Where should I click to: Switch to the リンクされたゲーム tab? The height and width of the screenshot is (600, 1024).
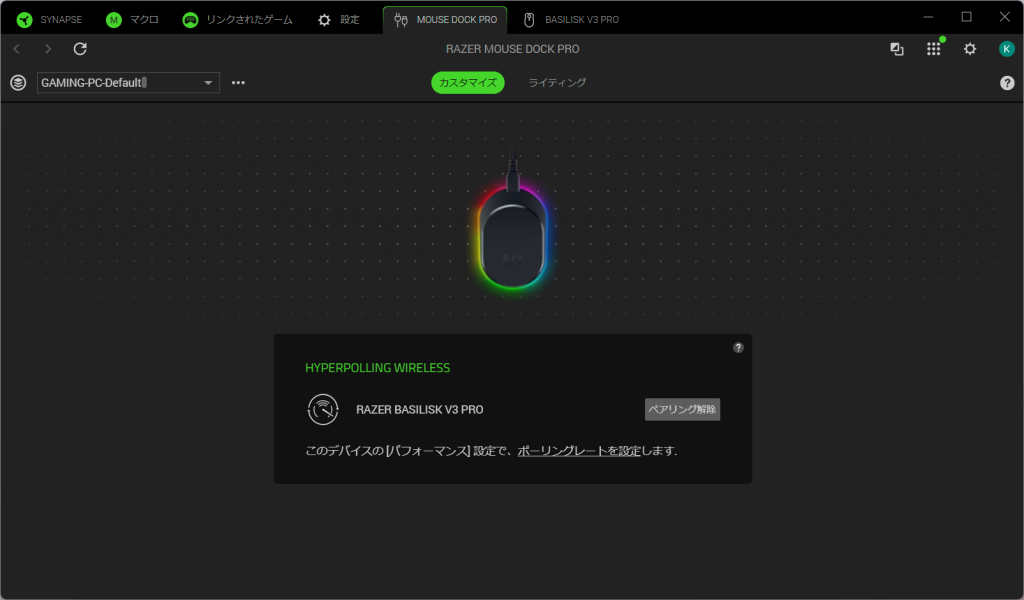[x=238, y=20]
